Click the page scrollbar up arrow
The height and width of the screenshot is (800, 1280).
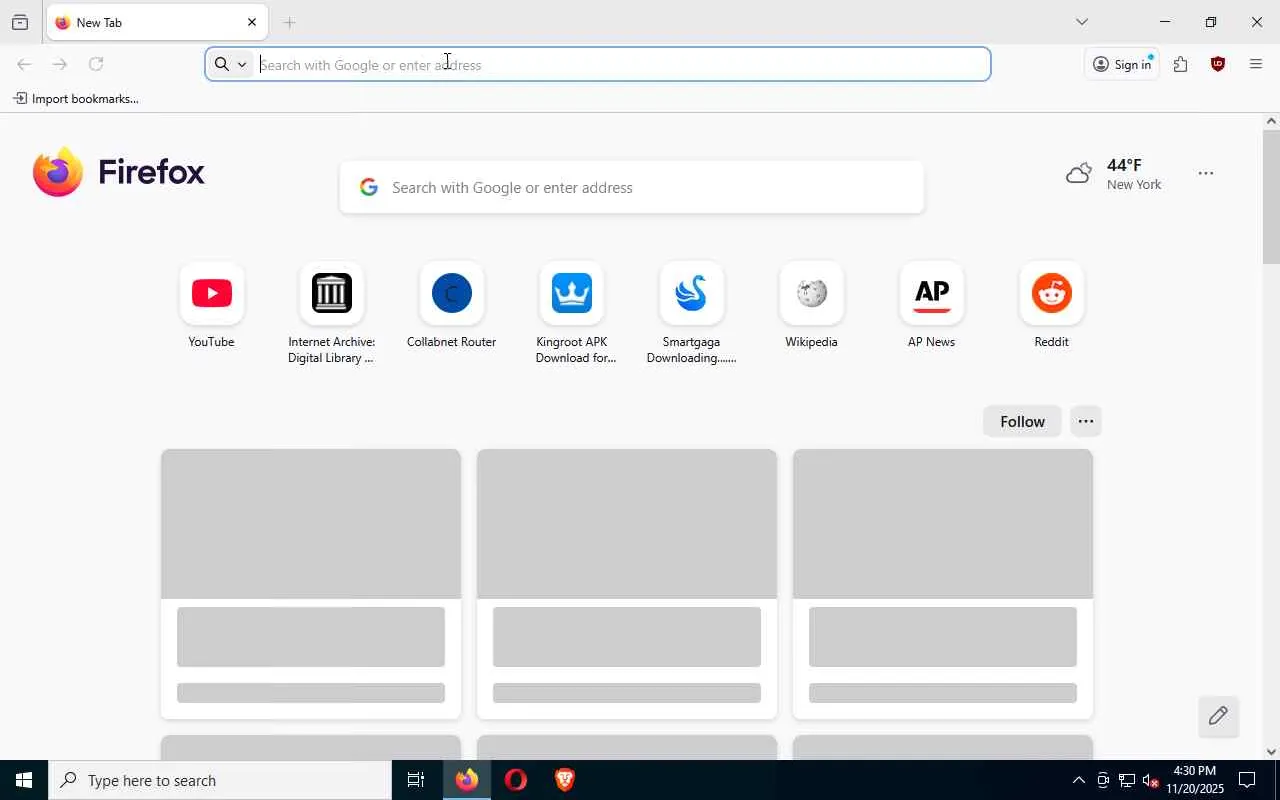click(x=1271, y=122)
